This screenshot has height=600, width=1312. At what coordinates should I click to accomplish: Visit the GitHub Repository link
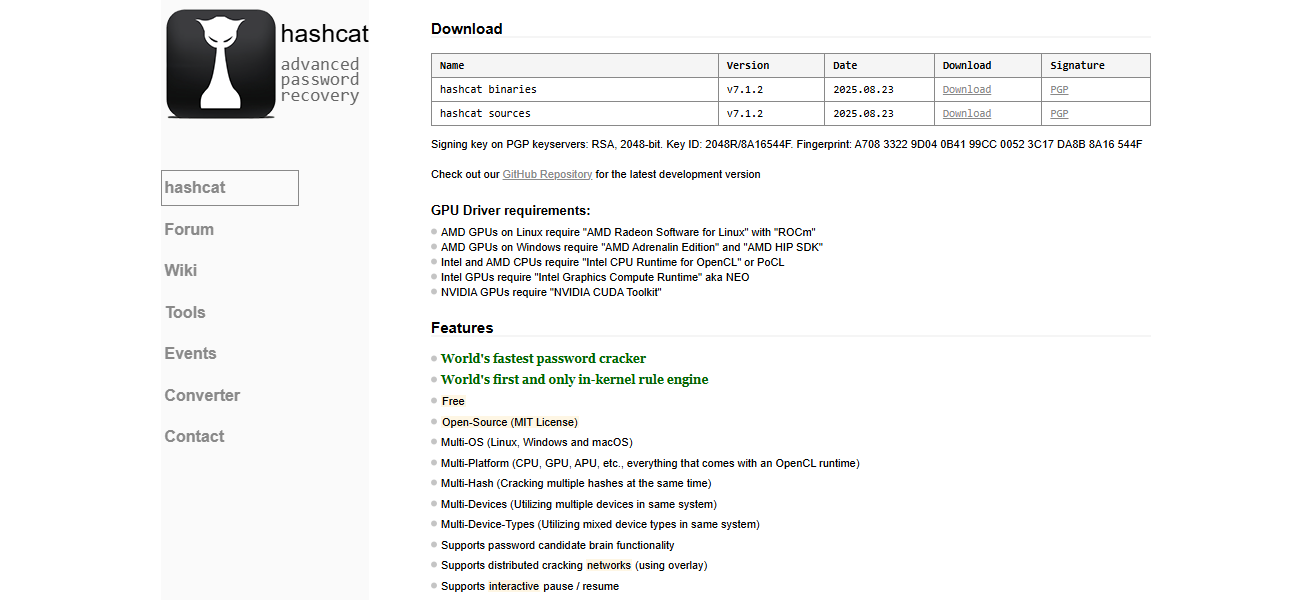coord(547,175)
